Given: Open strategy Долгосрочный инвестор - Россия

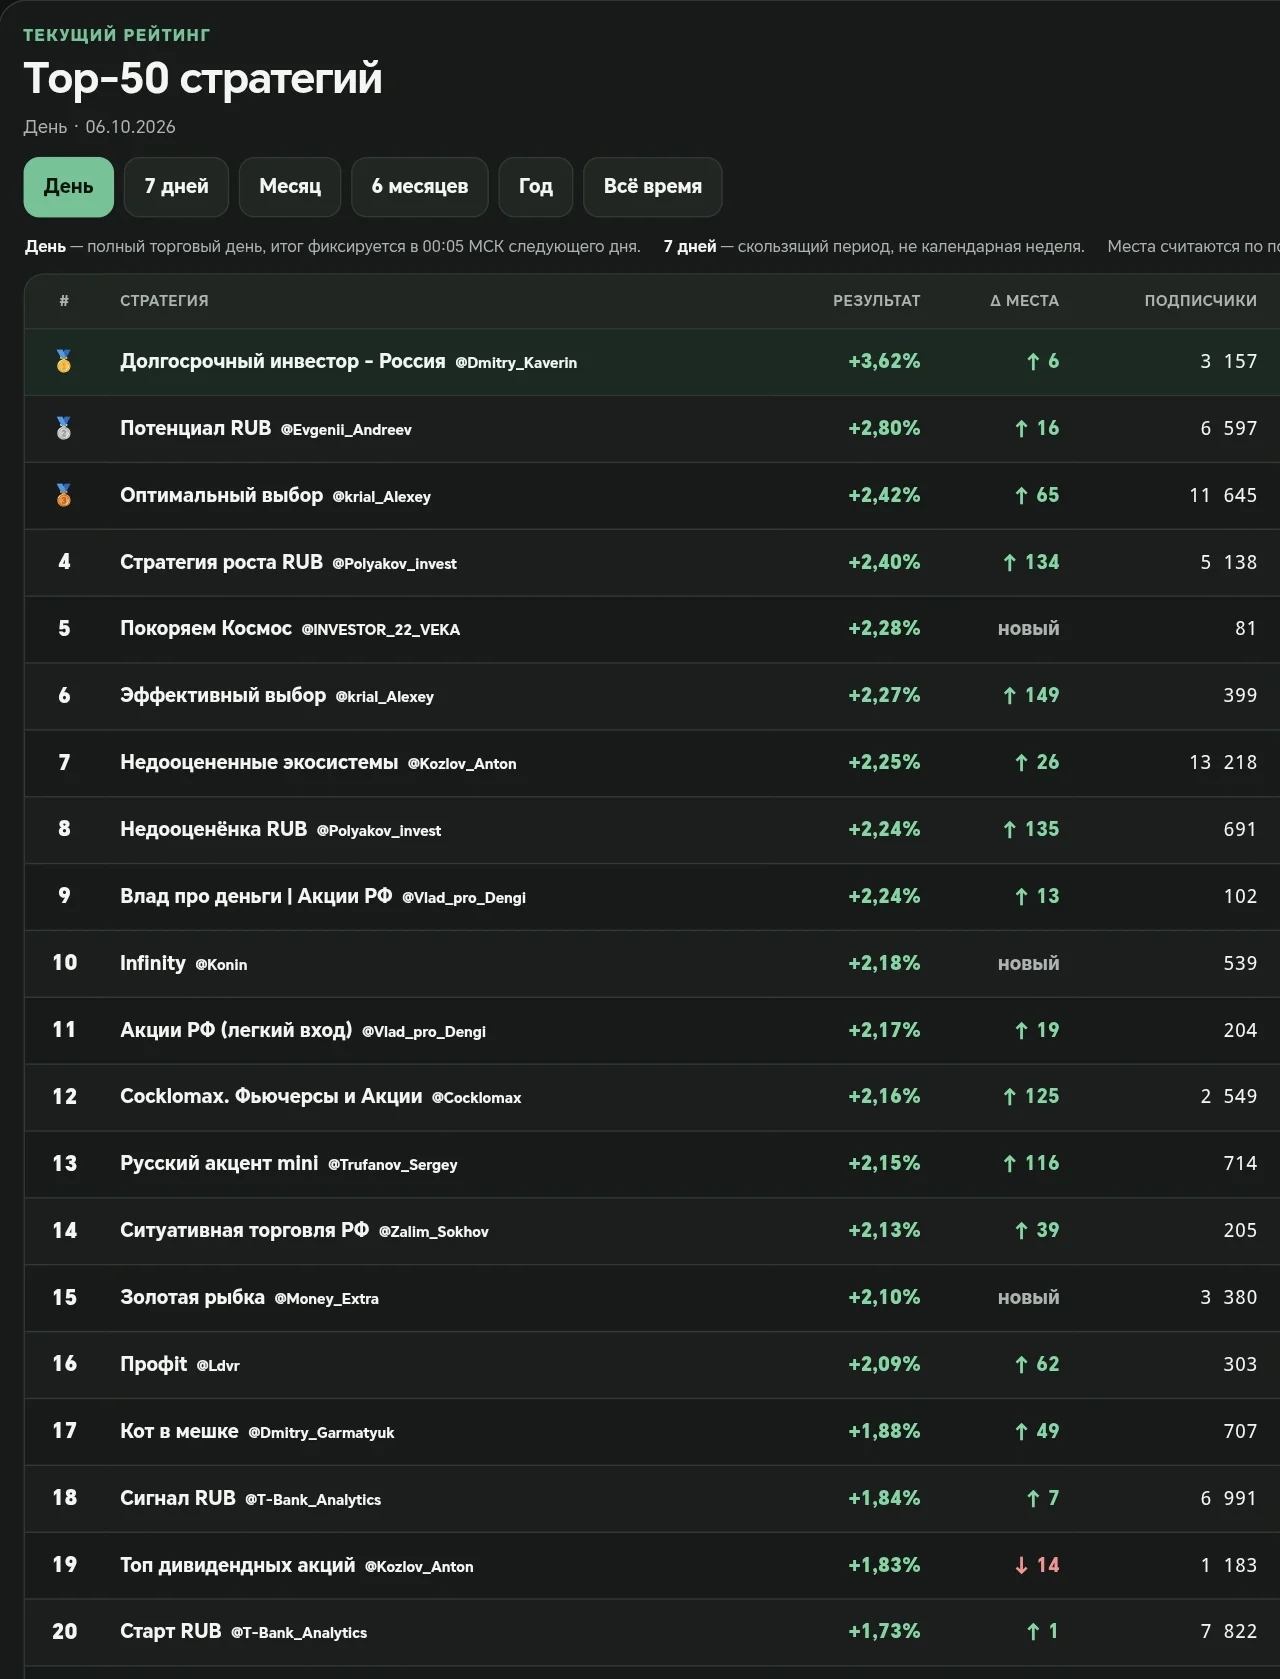Looking at the screenshot, I should 282,361.
